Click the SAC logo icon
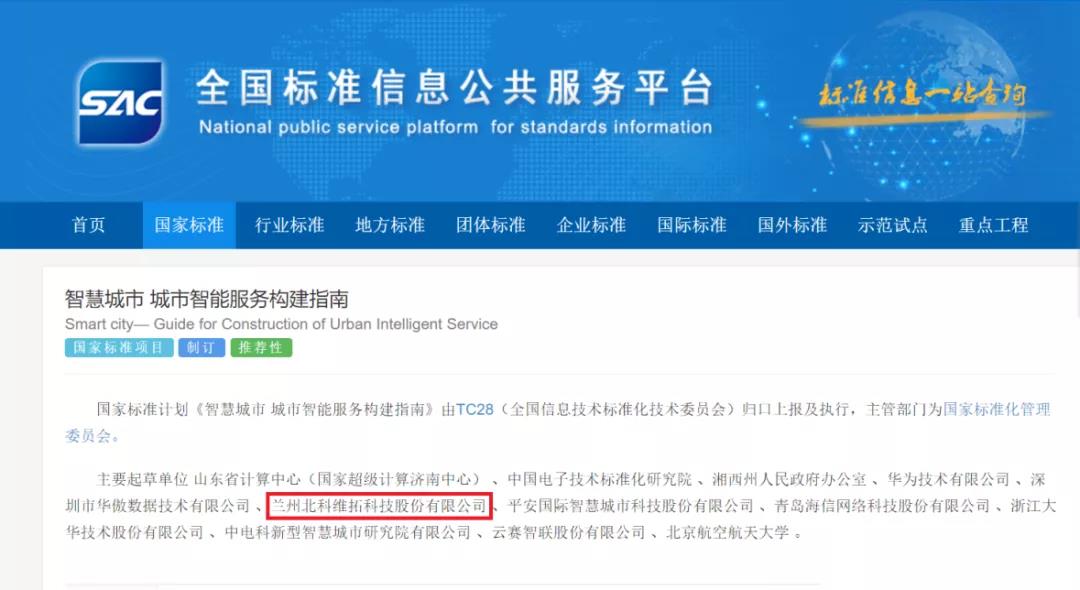This screenshot has height=590, width=1080. pos(121,102)
